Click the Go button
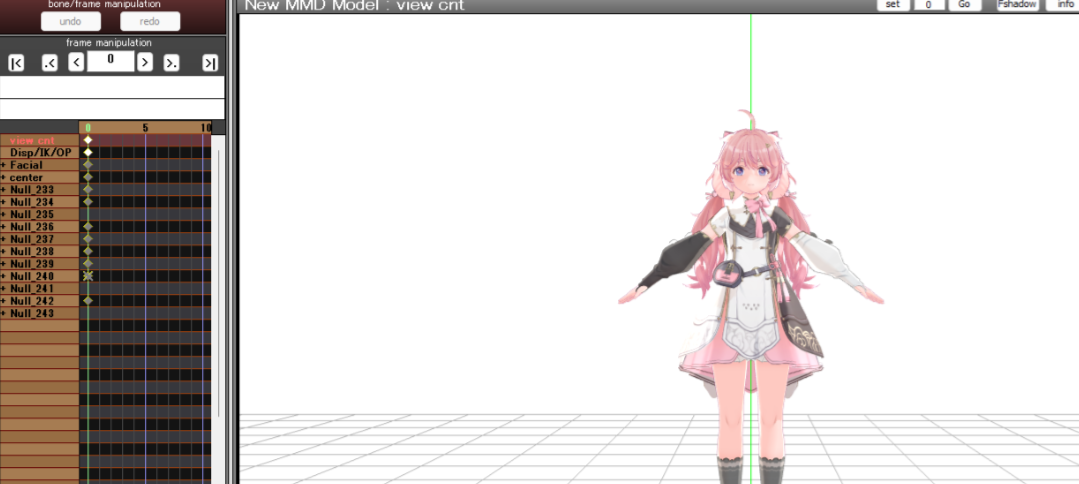This screenshot has width=1079, height=484. [964, 5]
